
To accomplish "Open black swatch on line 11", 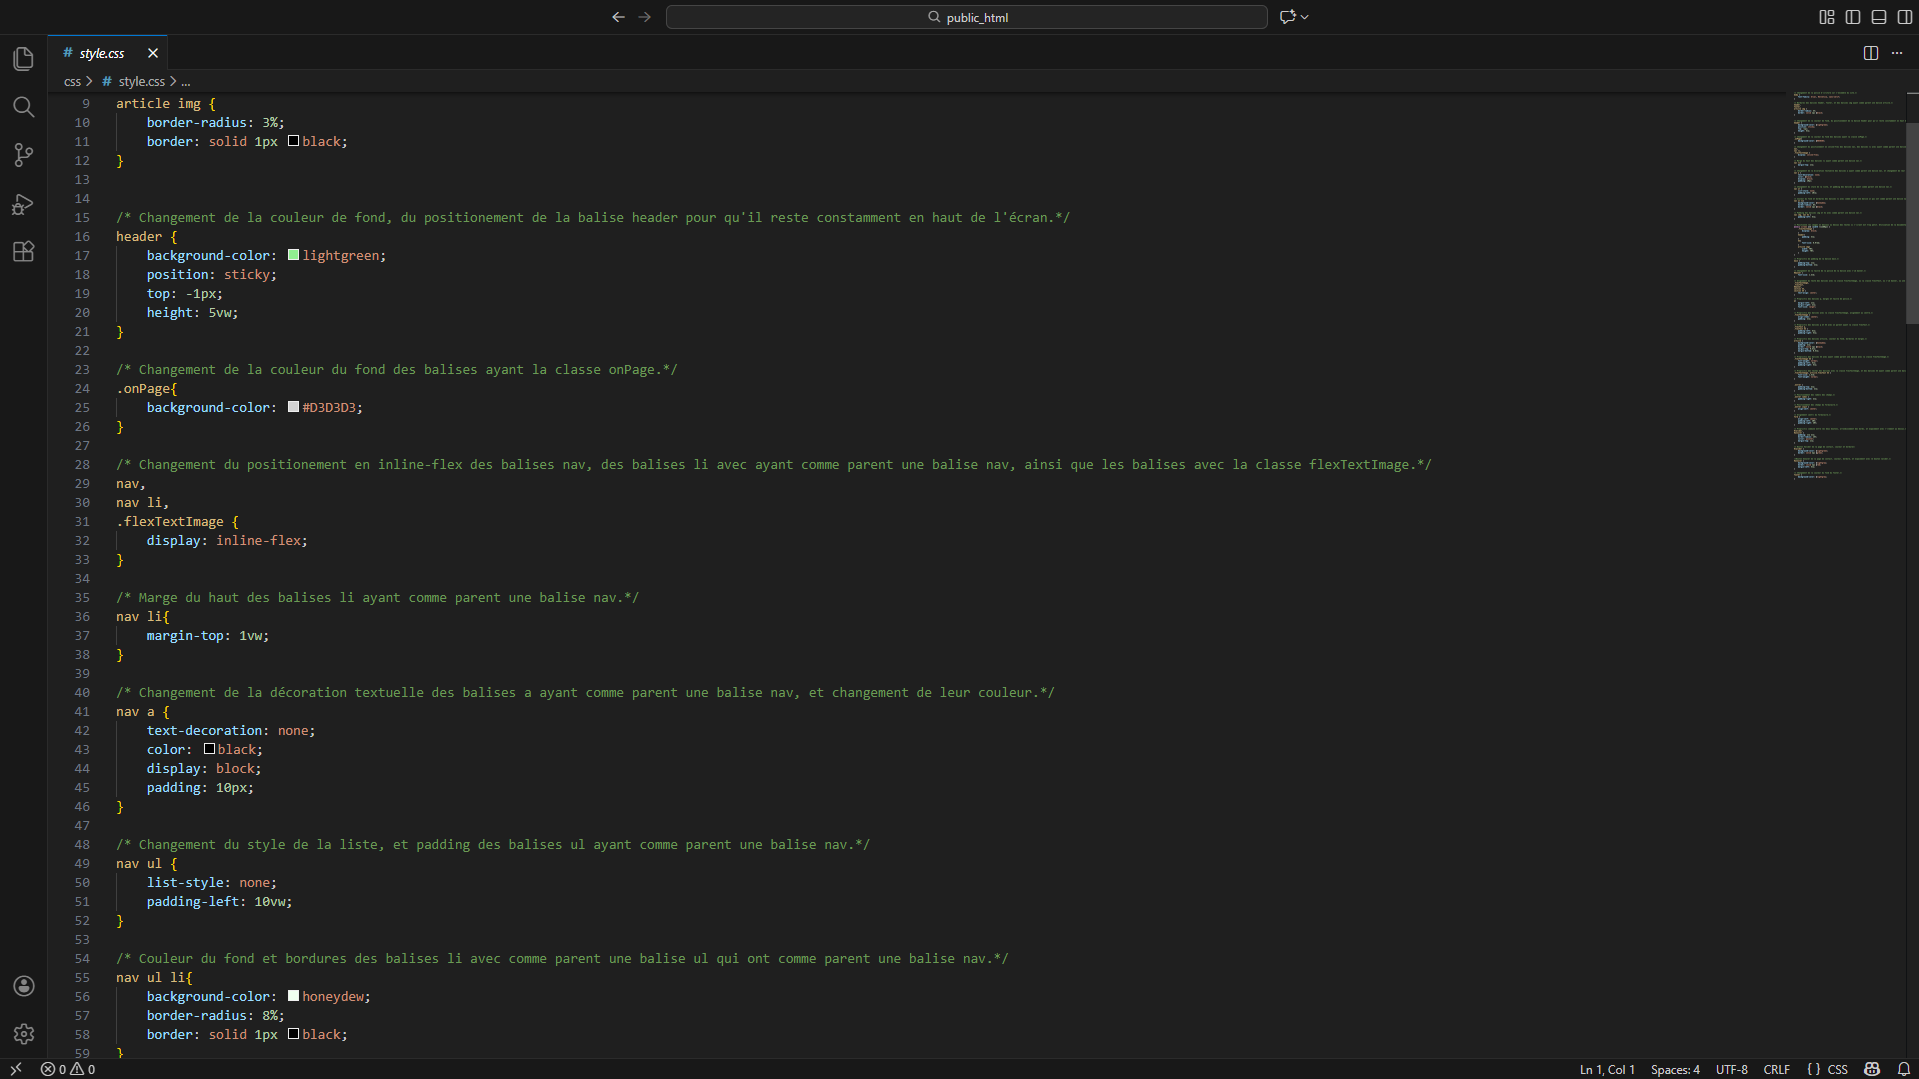I will click(294, 141).
